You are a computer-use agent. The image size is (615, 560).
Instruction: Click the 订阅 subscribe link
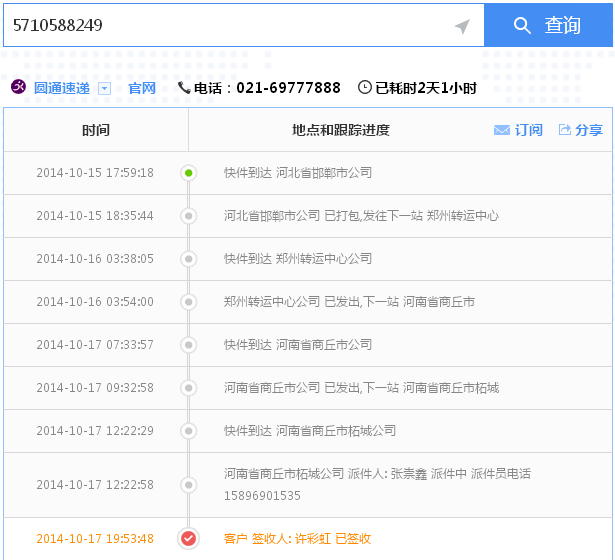(528, 130)
